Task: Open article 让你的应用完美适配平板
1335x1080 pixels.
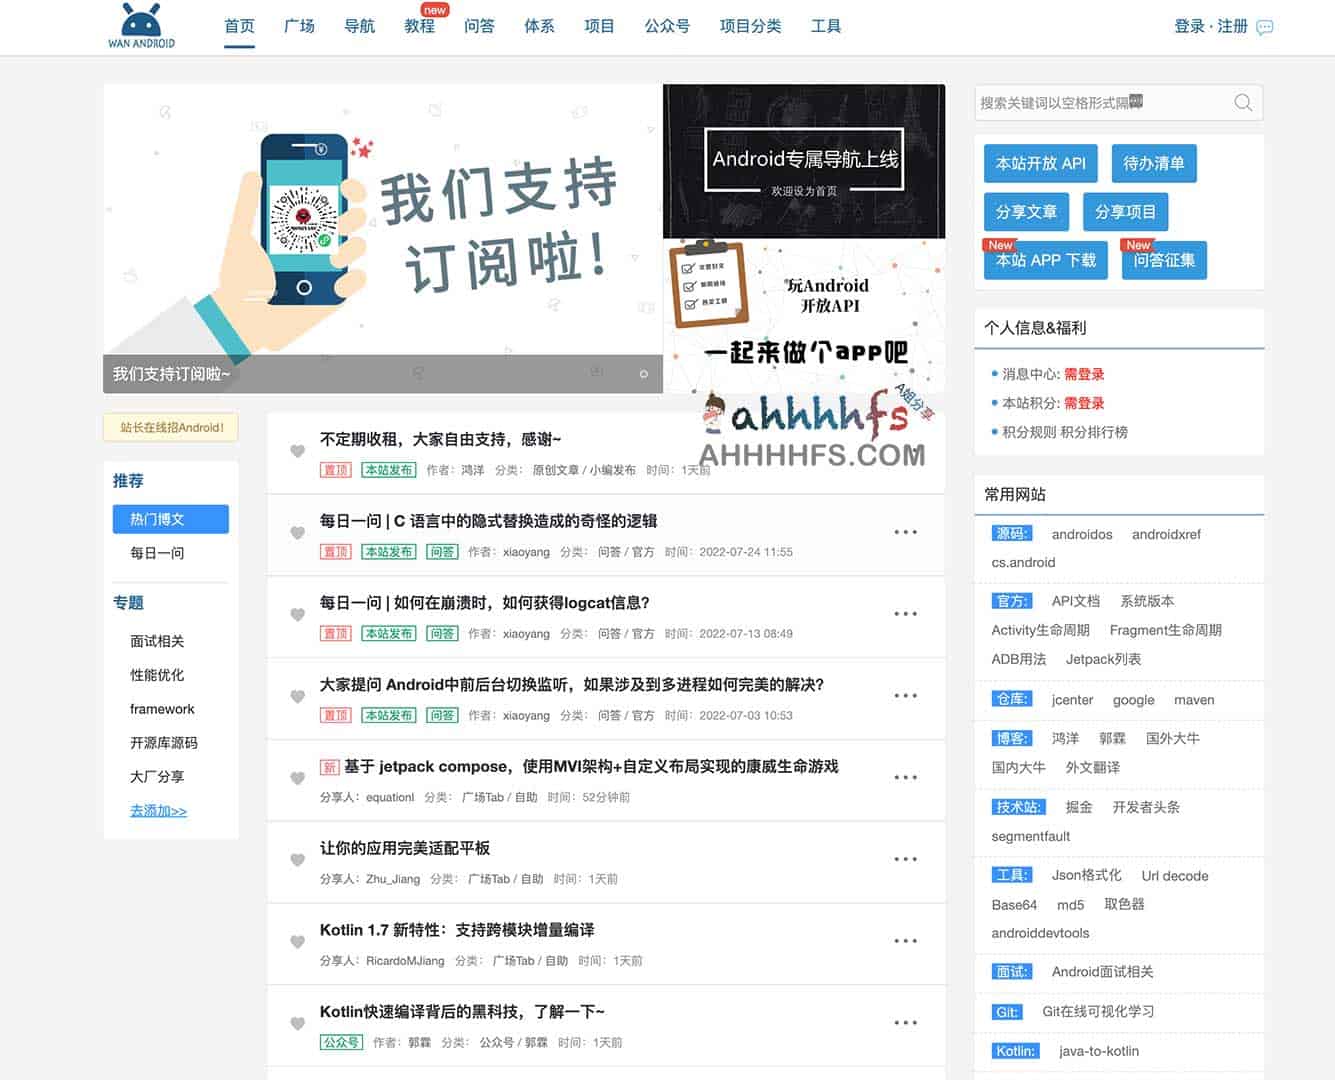Action: (405, 848)
